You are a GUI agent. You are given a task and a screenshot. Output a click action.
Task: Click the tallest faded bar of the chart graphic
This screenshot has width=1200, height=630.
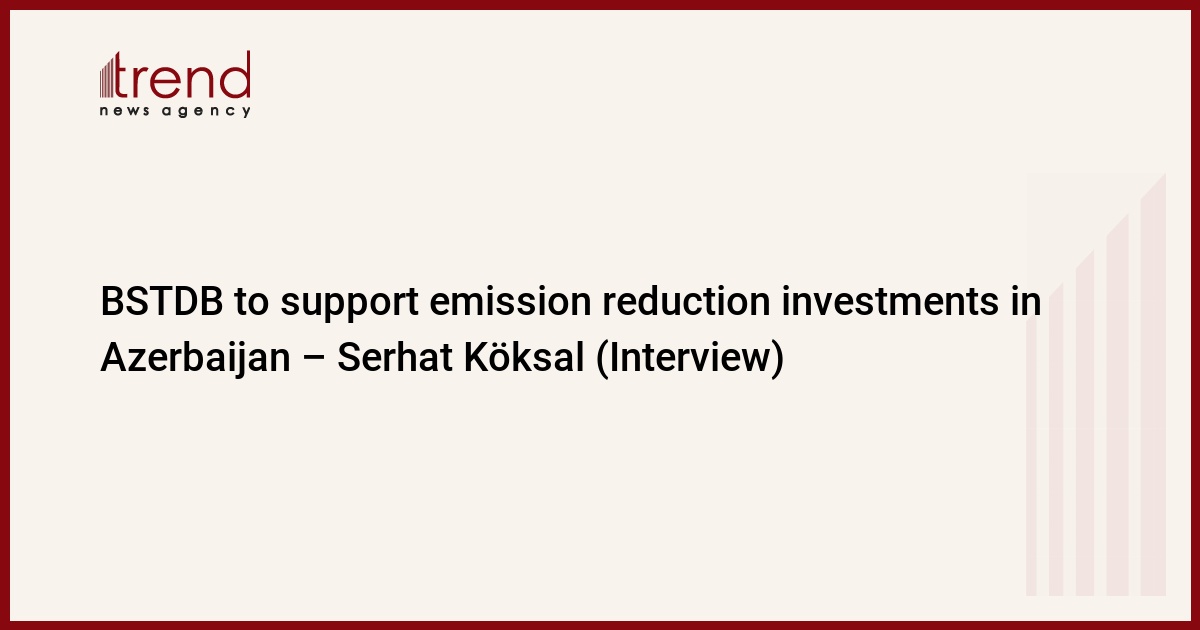click(1153, 385)
